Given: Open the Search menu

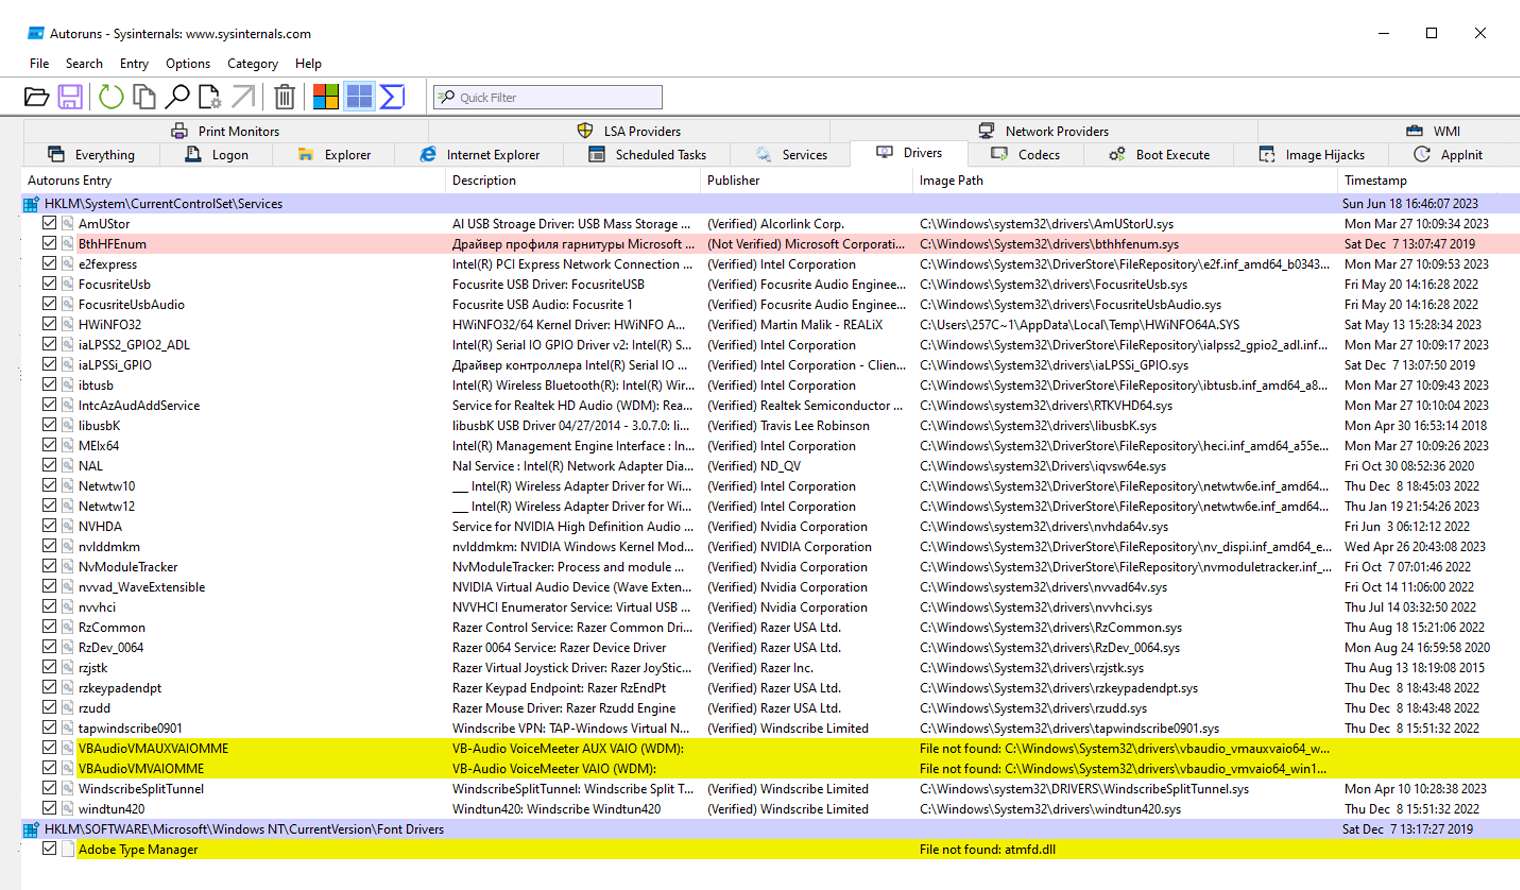Looking at the screenshot, I should click(84, 63).
